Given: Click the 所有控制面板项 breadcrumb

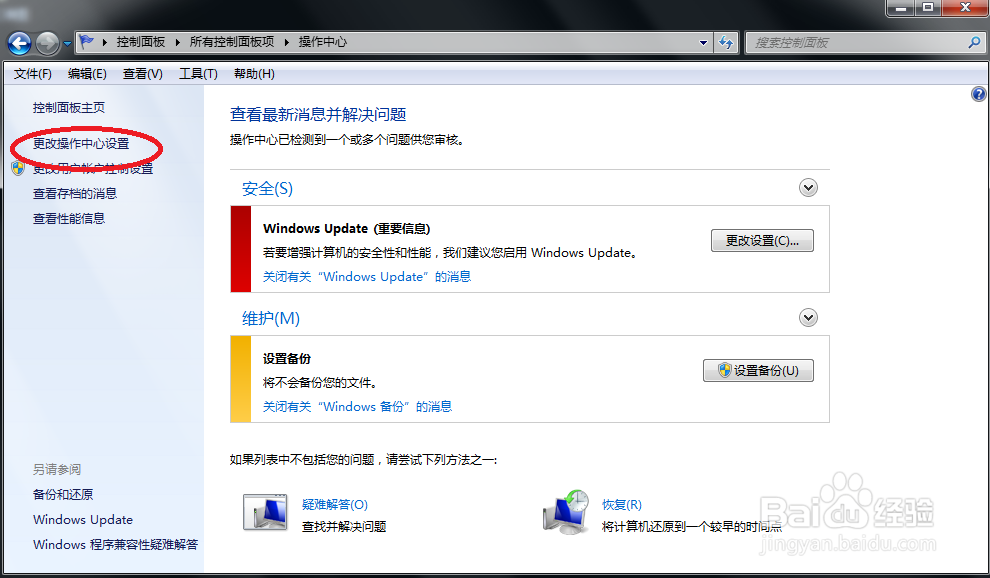Looking at the screenshot, I should tap(232, 42).
